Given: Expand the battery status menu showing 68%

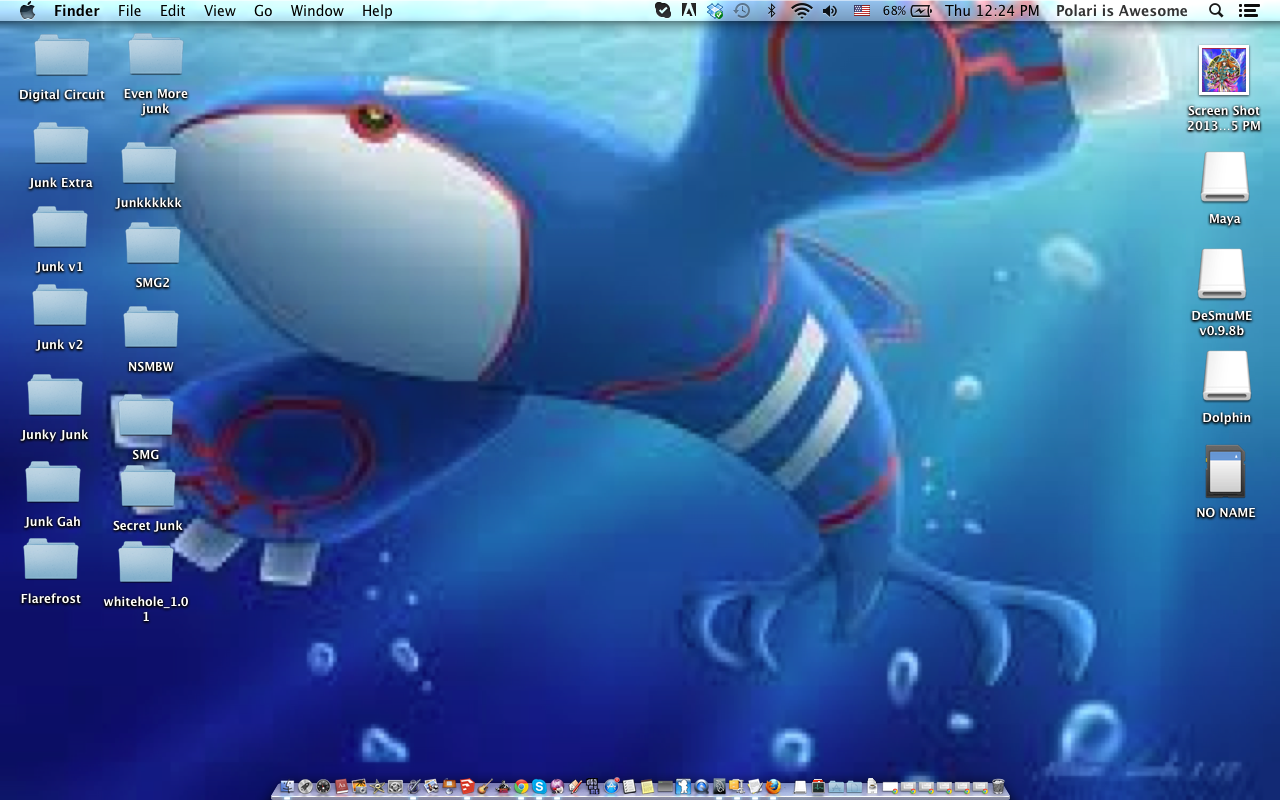Looking at the screenshot, I should [x=908, y=11].
